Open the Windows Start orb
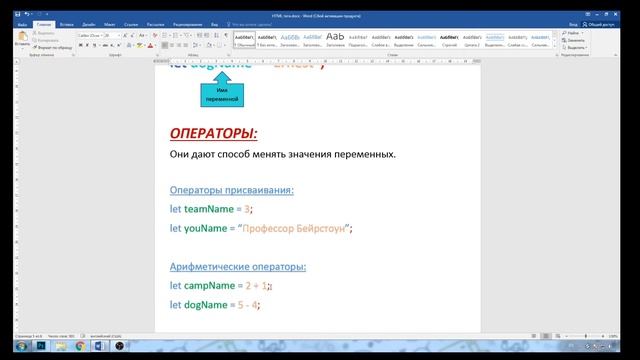This screenshot has height=360, width=640. coord(21,346)
